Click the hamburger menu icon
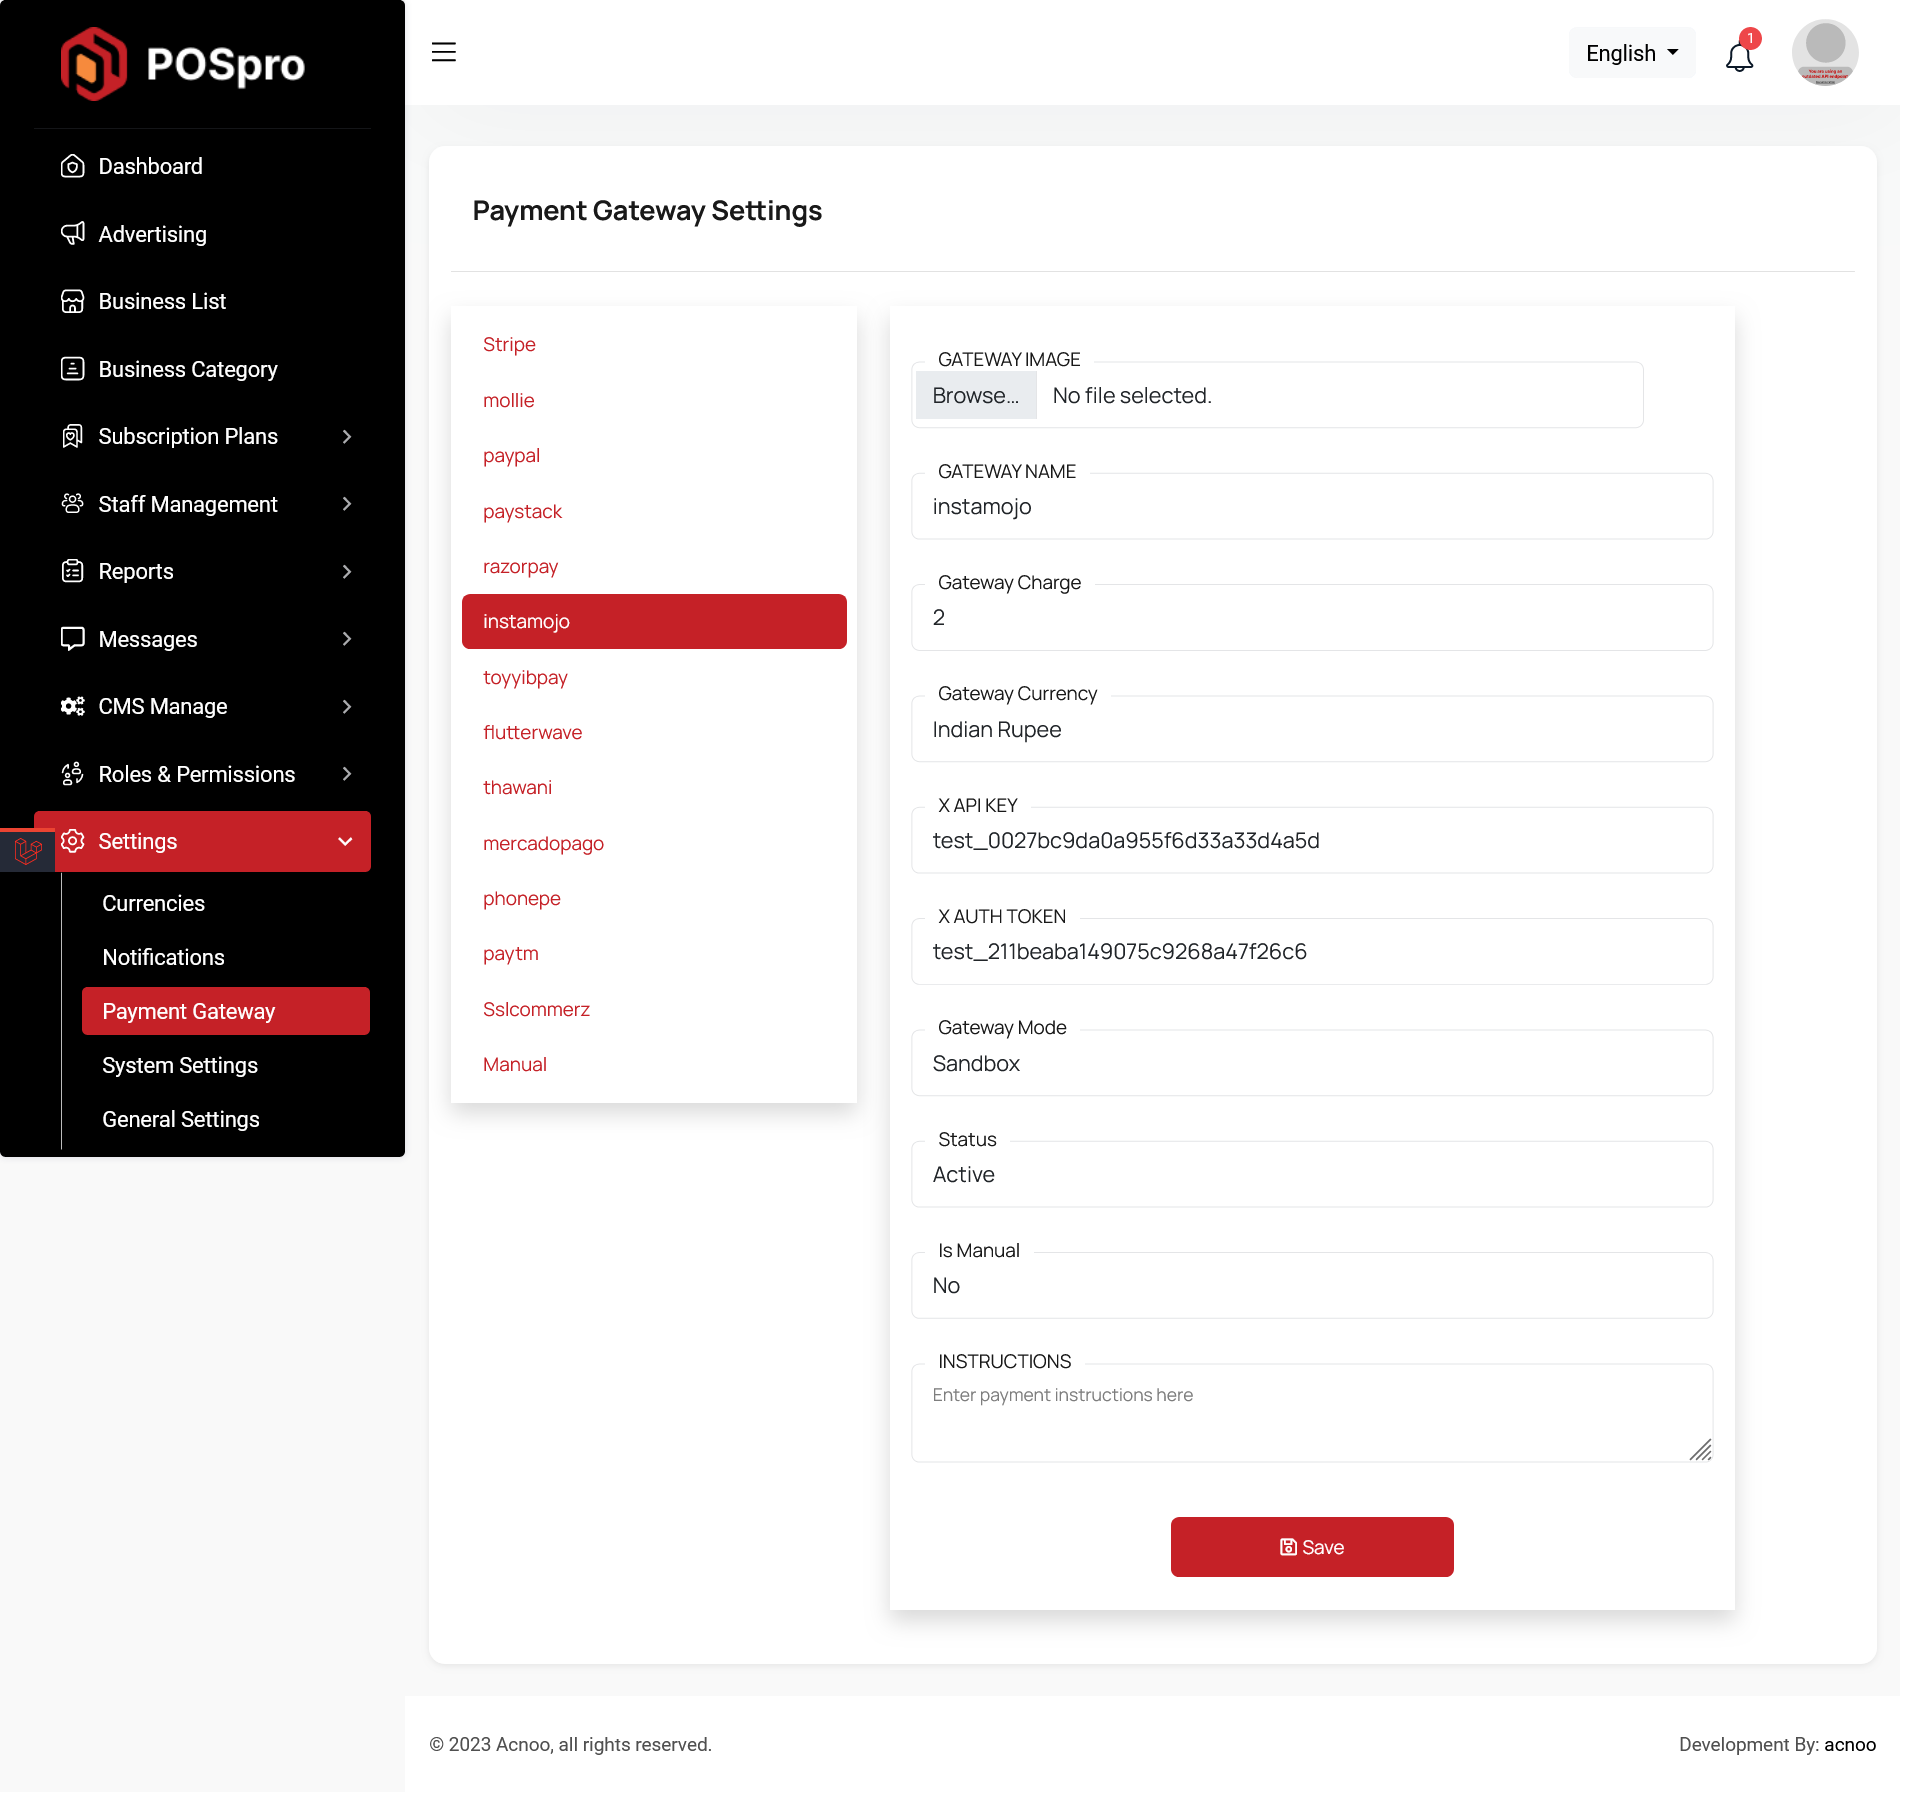Viewport: 1919px width, 1810px height. (444, 52)
